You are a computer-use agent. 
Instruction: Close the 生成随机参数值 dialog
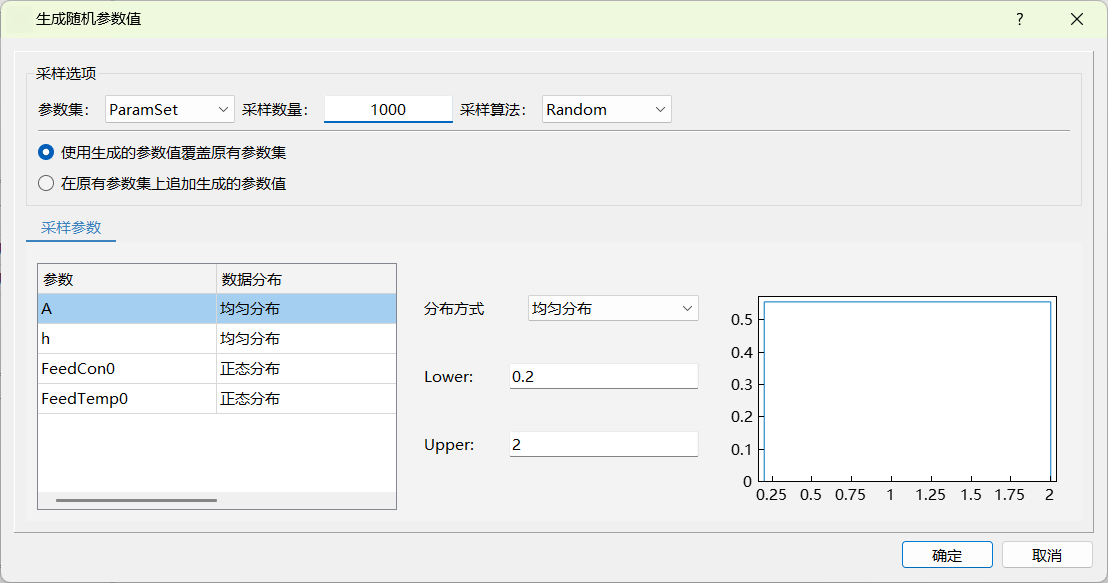[1077, 19]
